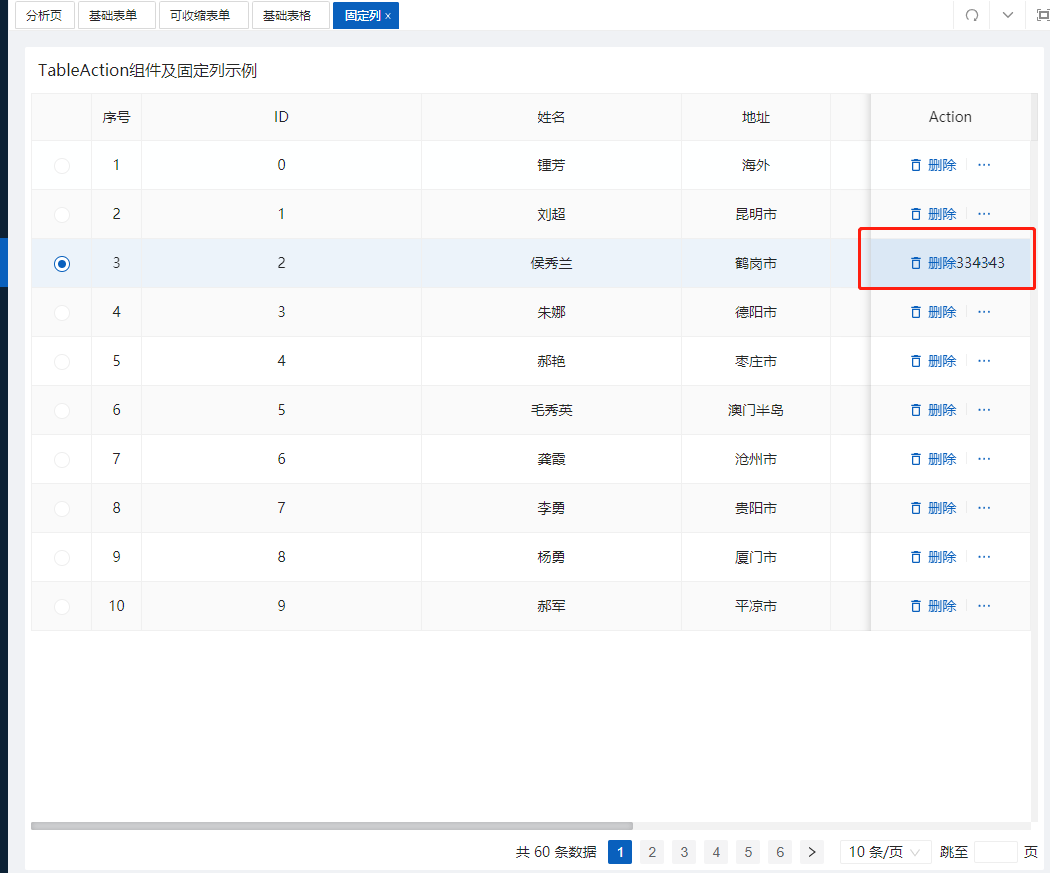Open the 分析页 tab
Image resolution: width=1050 pixels, height=873 pixels.
coord(44,16)
